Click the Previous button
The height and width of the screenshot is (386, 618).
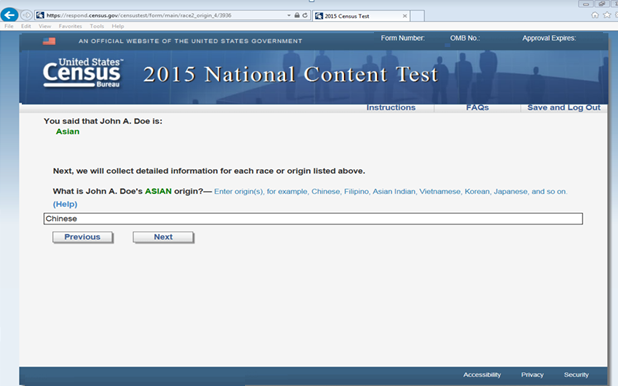(x=82, y=237)
